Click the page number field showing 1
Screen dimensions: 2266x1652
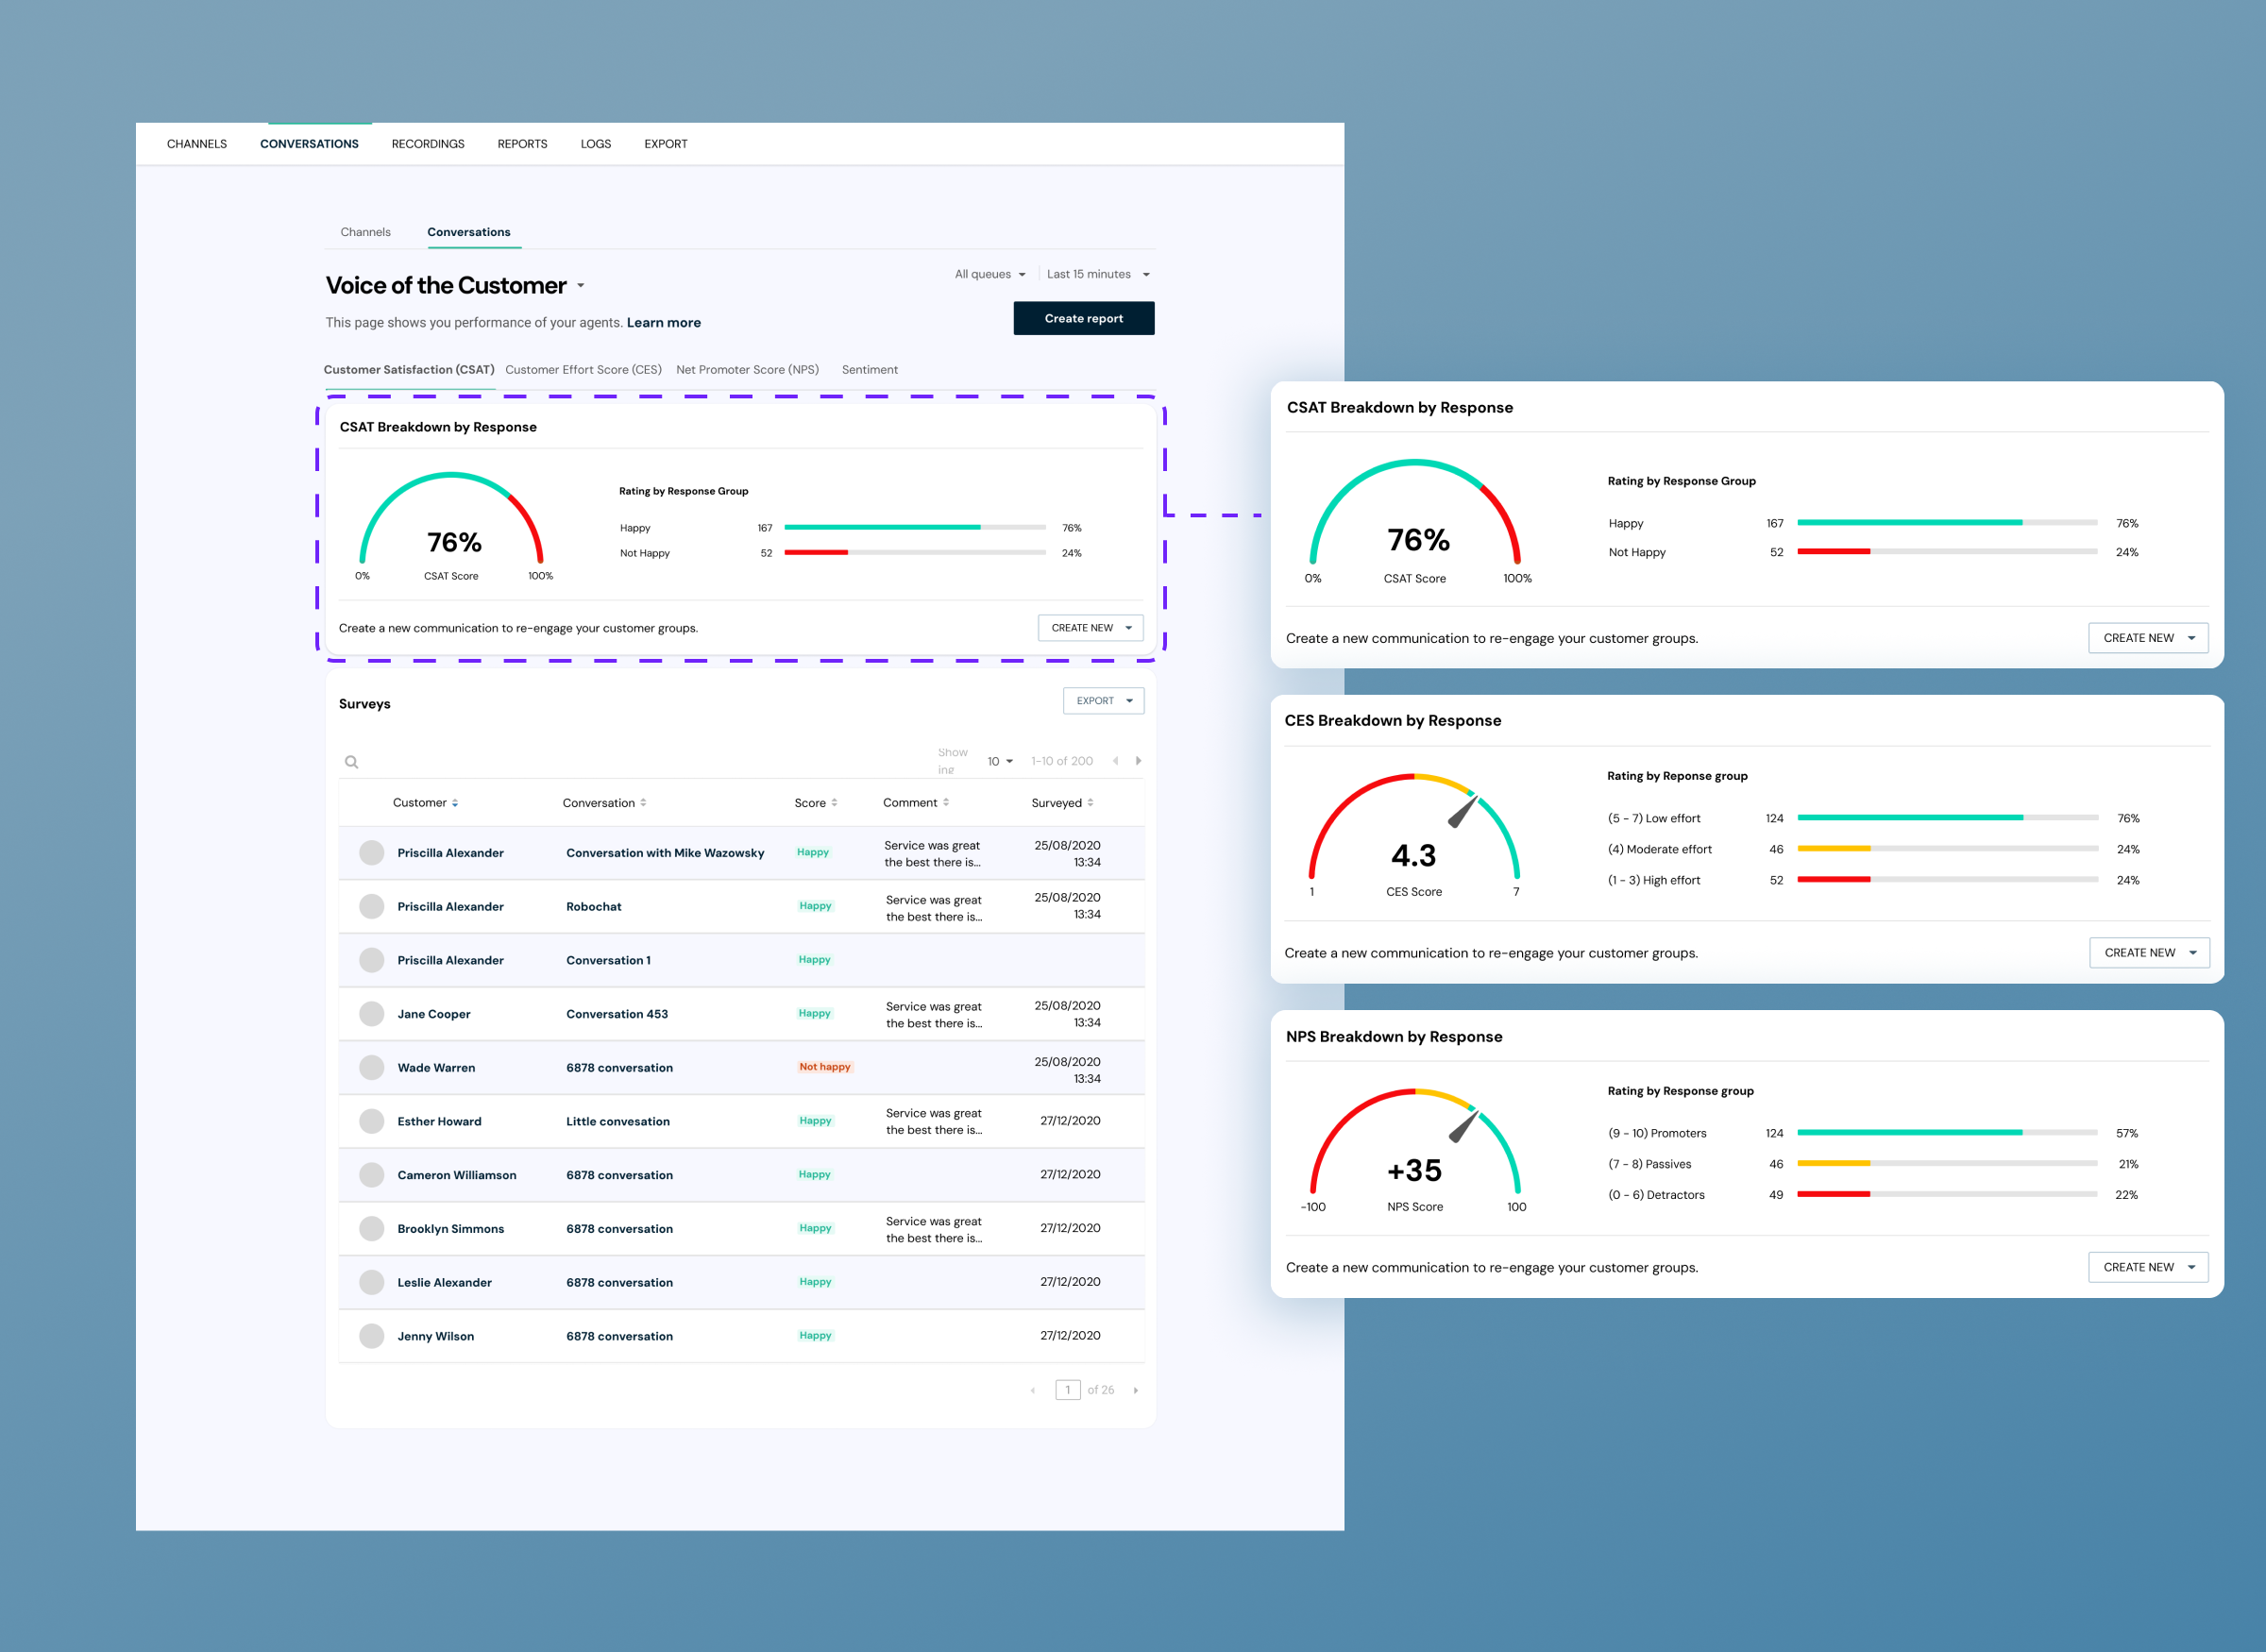(x=1067, y=1390)
